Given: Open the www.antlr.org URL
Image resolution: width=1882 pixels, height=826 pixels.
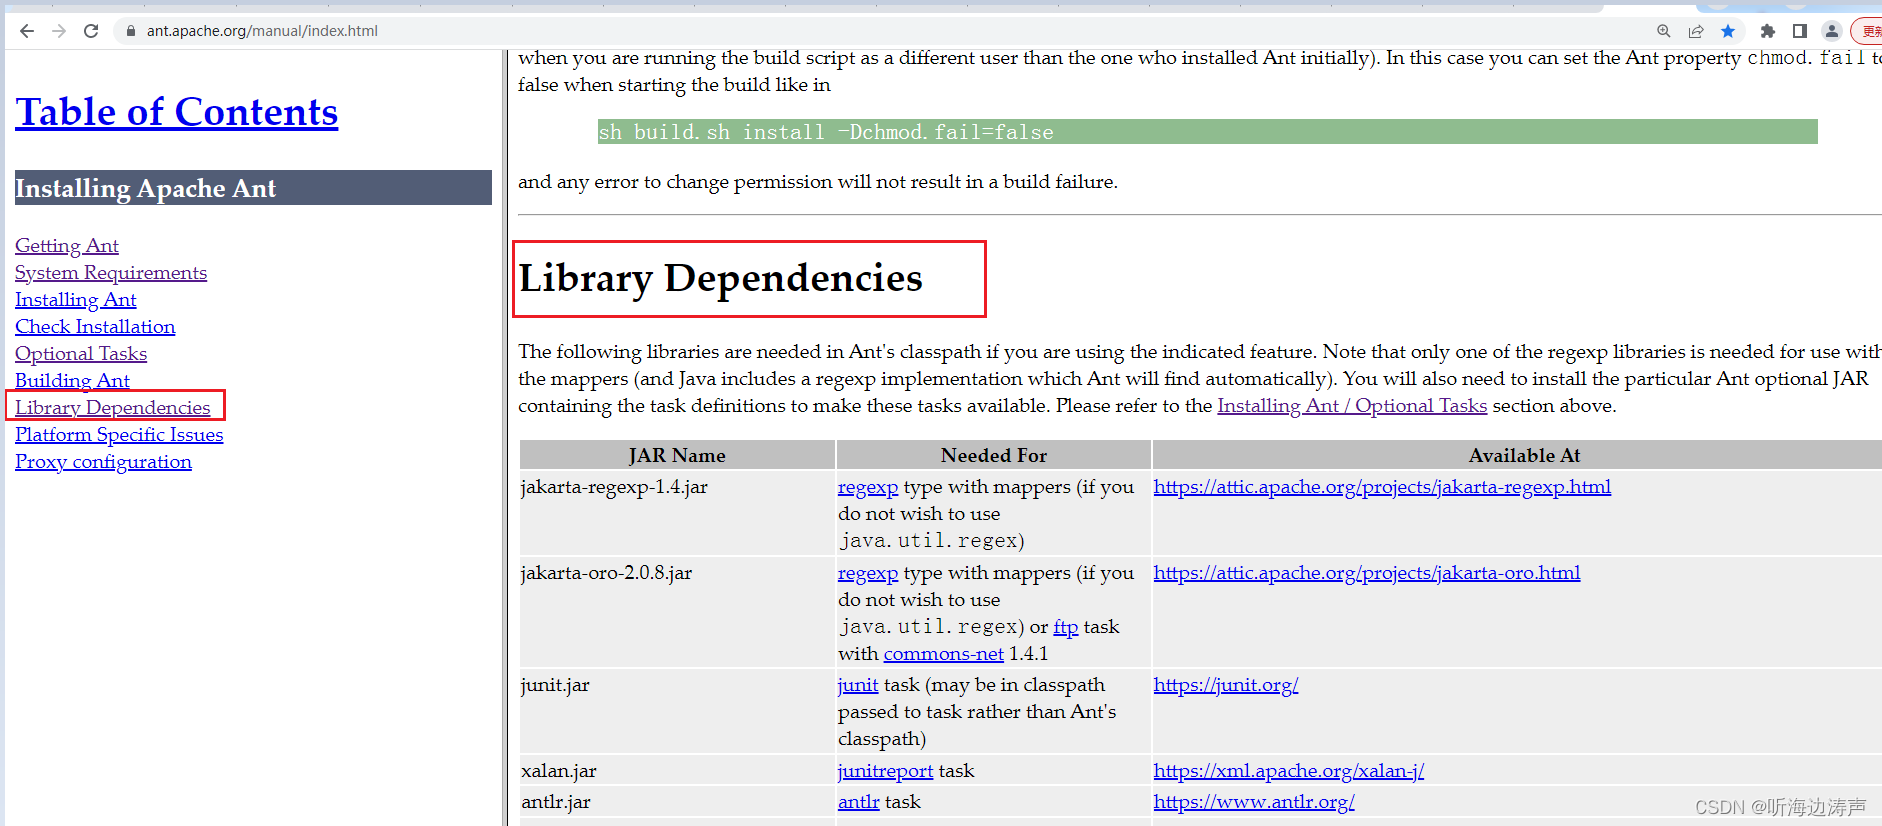Looking at the screenshot, I should pyautogui.click(x=1254, y=801).
